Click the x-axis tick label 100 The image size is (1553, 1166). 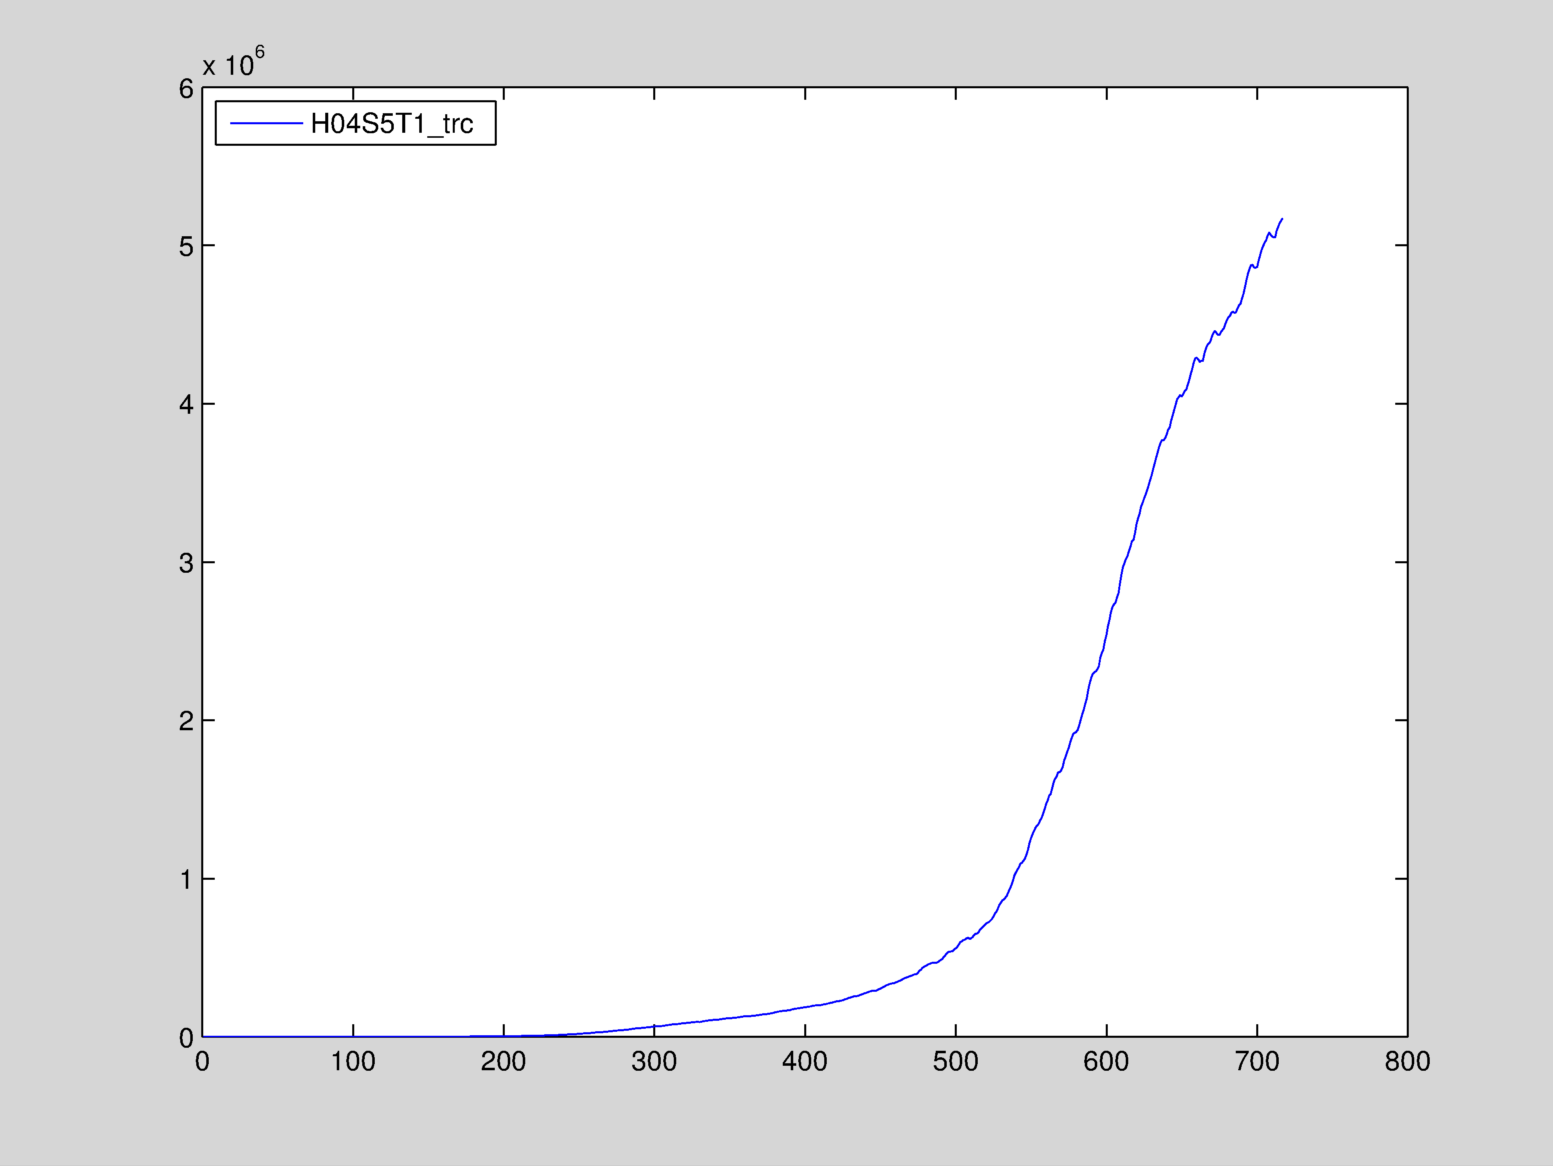tap(353, 1062)
